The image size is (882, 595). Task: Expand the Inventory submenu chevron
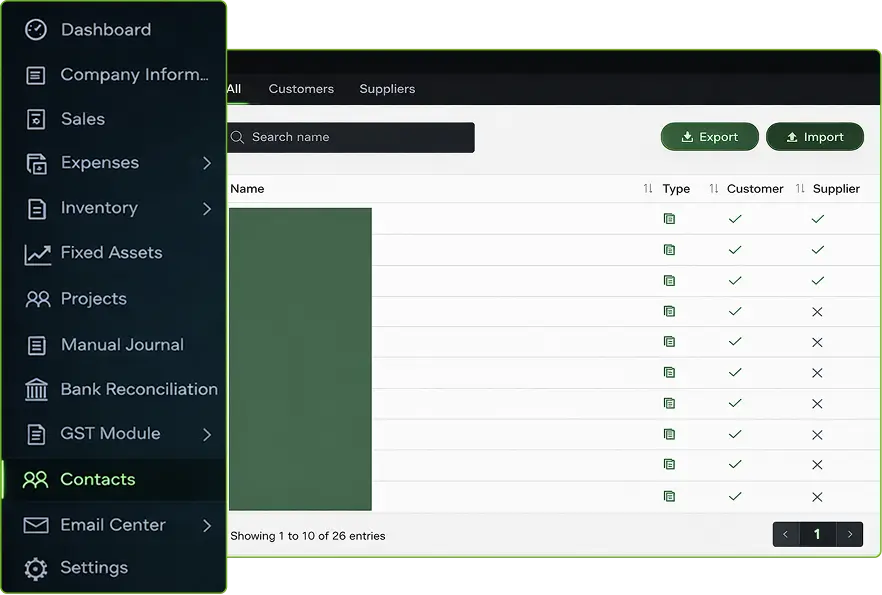(x=207, y=208)
